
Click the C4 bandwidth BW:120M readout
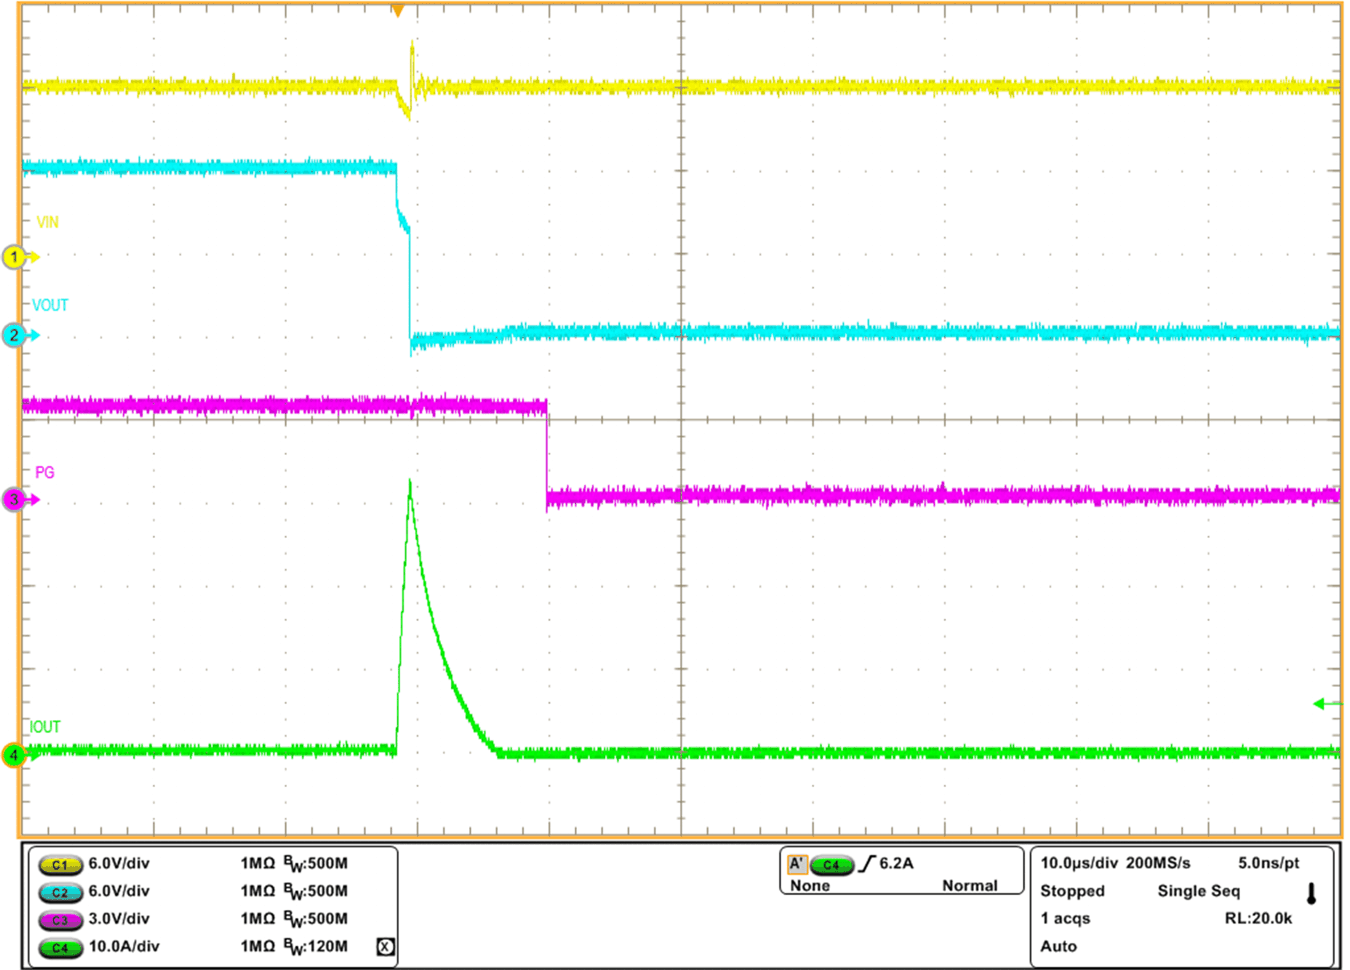tap(316, 946)
